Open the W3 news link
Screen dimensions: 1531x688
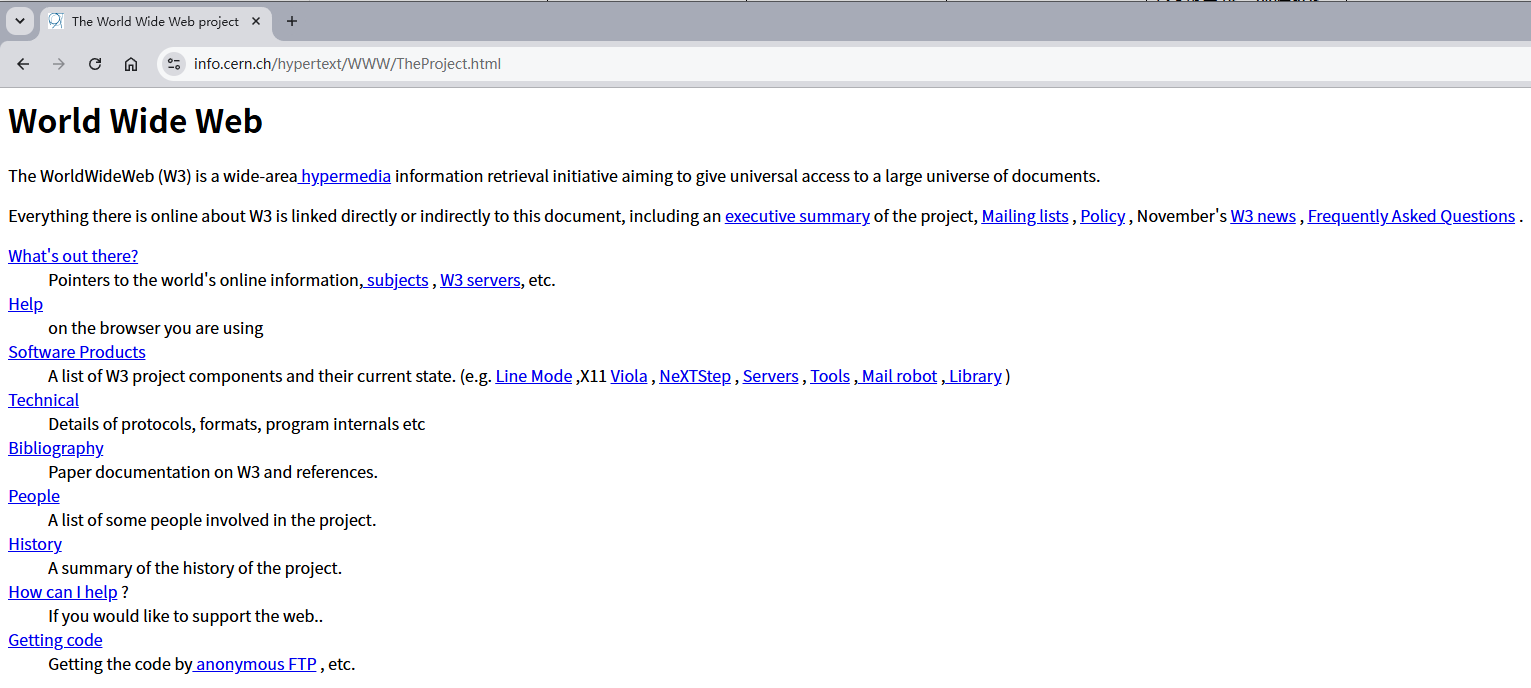tap(1263, 216)
